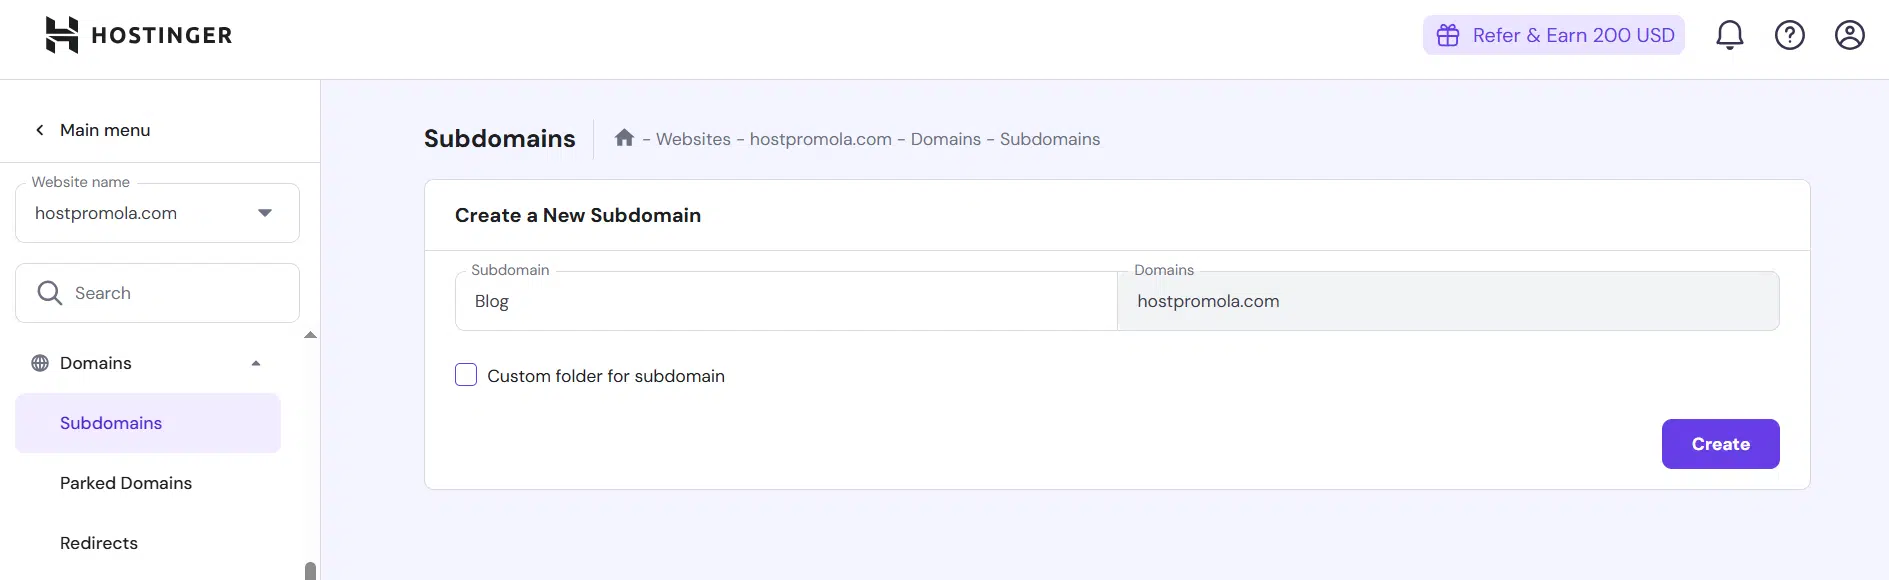Click the gift icon in Refer & Earn

point(1448,35)
